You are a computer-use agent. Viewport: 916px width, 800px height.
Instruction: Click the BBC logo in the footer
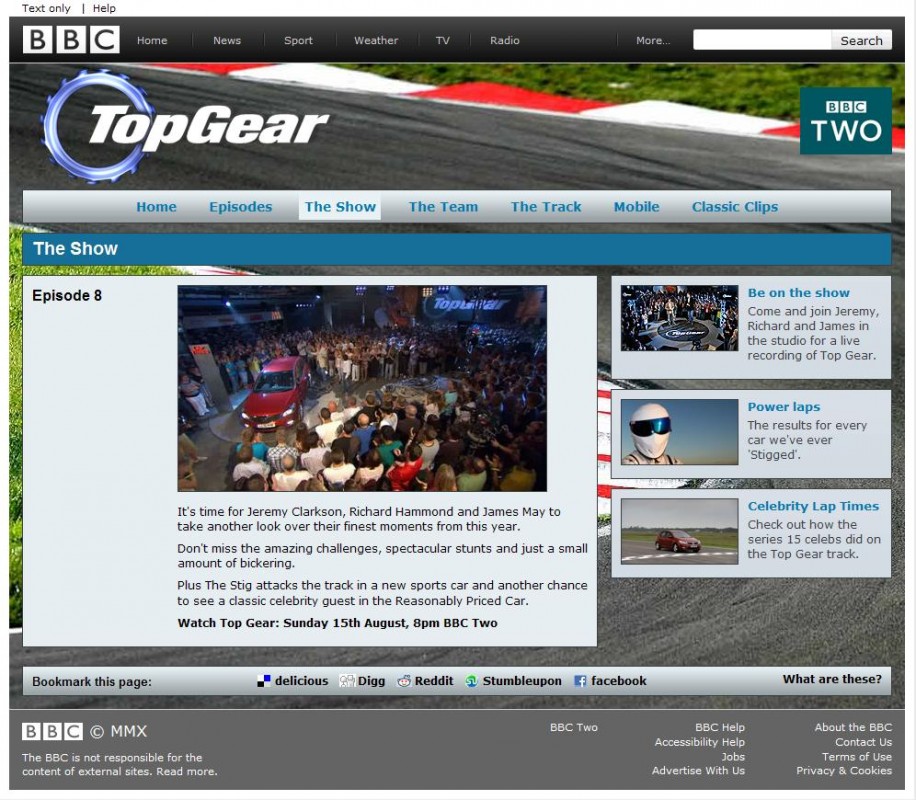pos(53,731)
